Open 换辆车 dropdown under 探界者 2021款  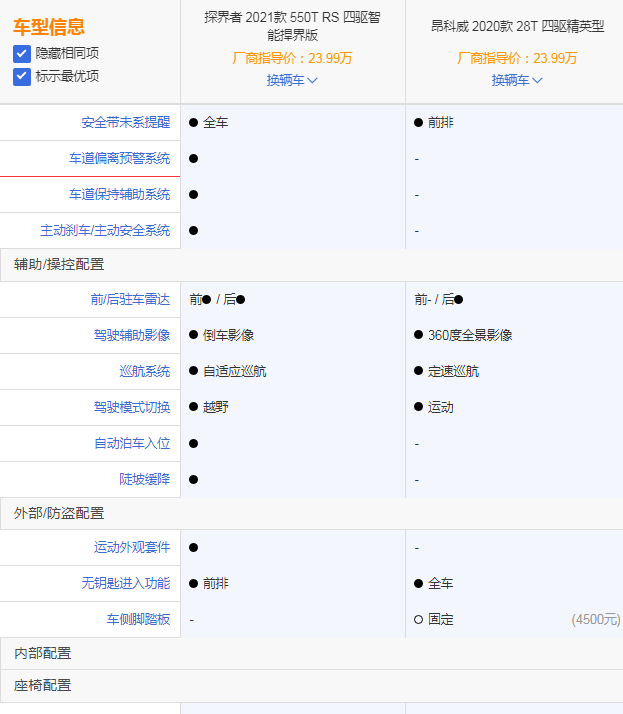(x=292, y=80)
